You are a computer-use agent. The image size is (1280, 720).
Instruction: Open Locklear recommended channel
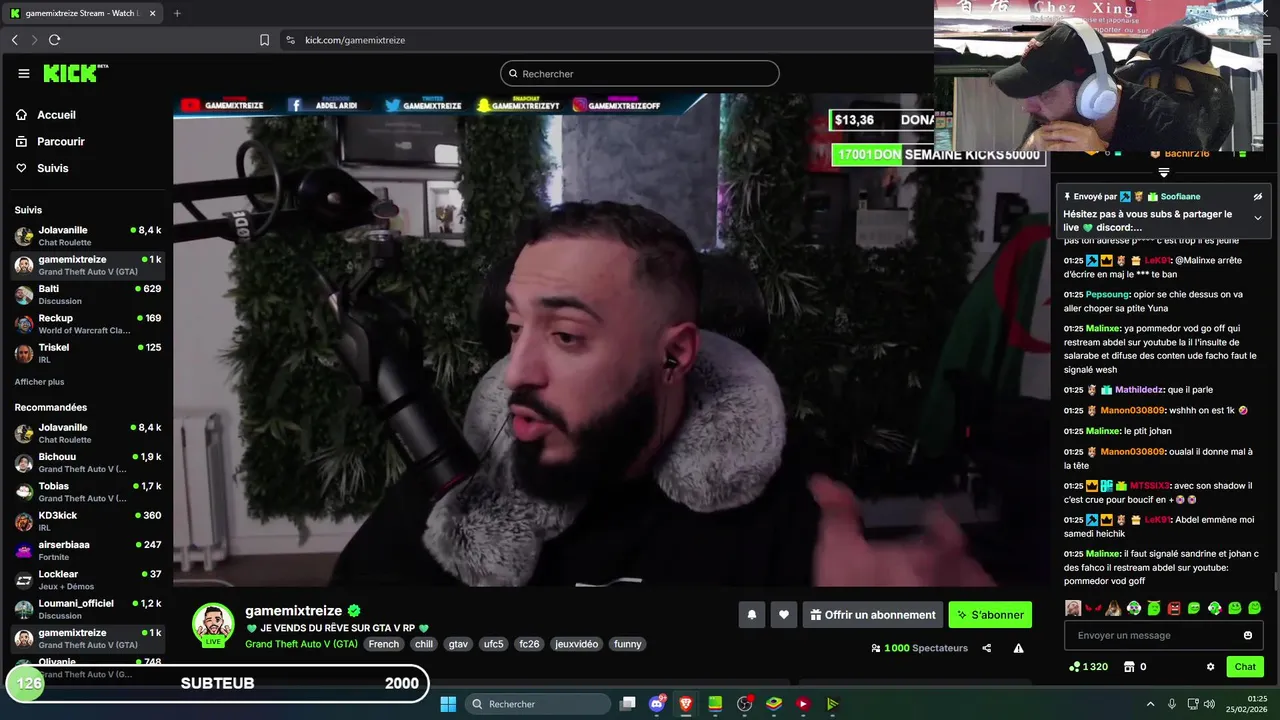pyautogui.click(x=87, y=580)
